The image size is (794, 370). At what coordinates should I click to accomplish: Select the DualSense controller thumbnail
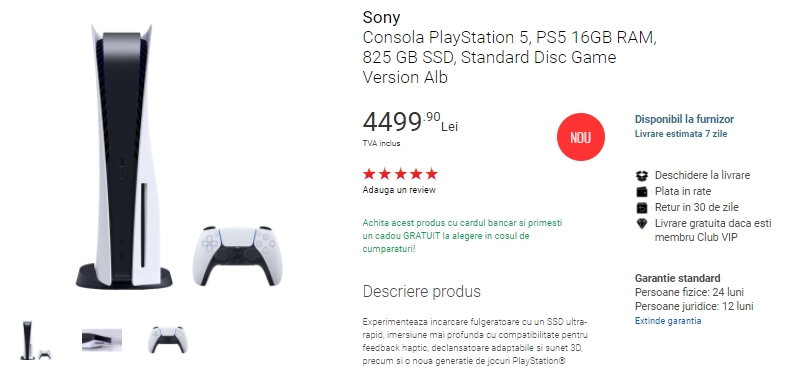[168, 340]
